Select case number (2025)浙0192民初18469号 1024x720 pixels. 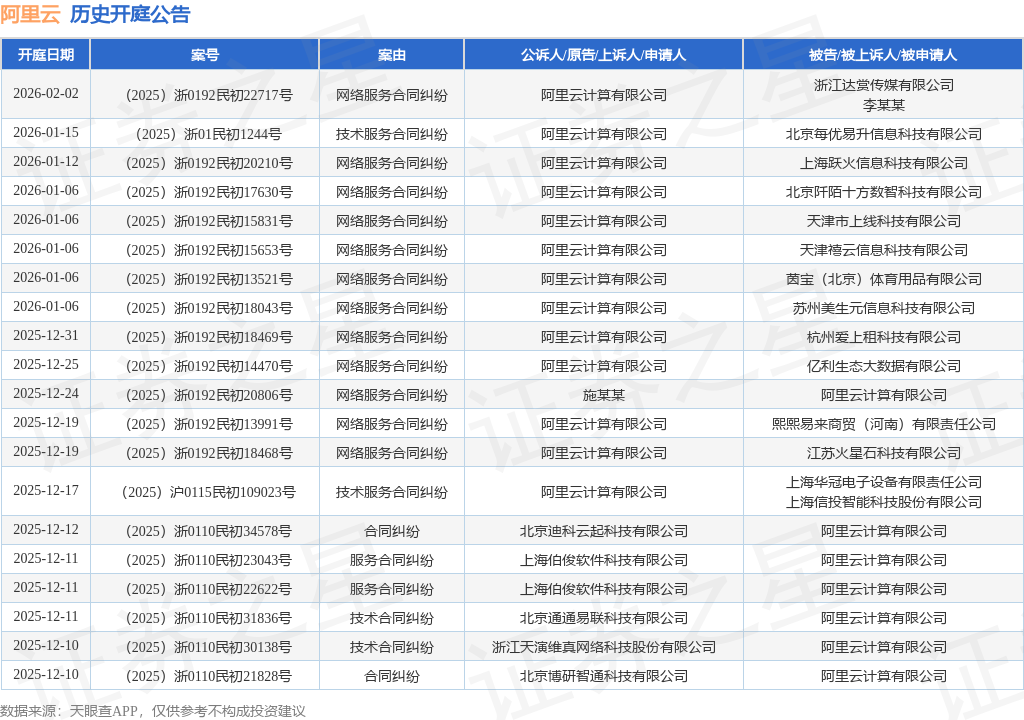209,337
